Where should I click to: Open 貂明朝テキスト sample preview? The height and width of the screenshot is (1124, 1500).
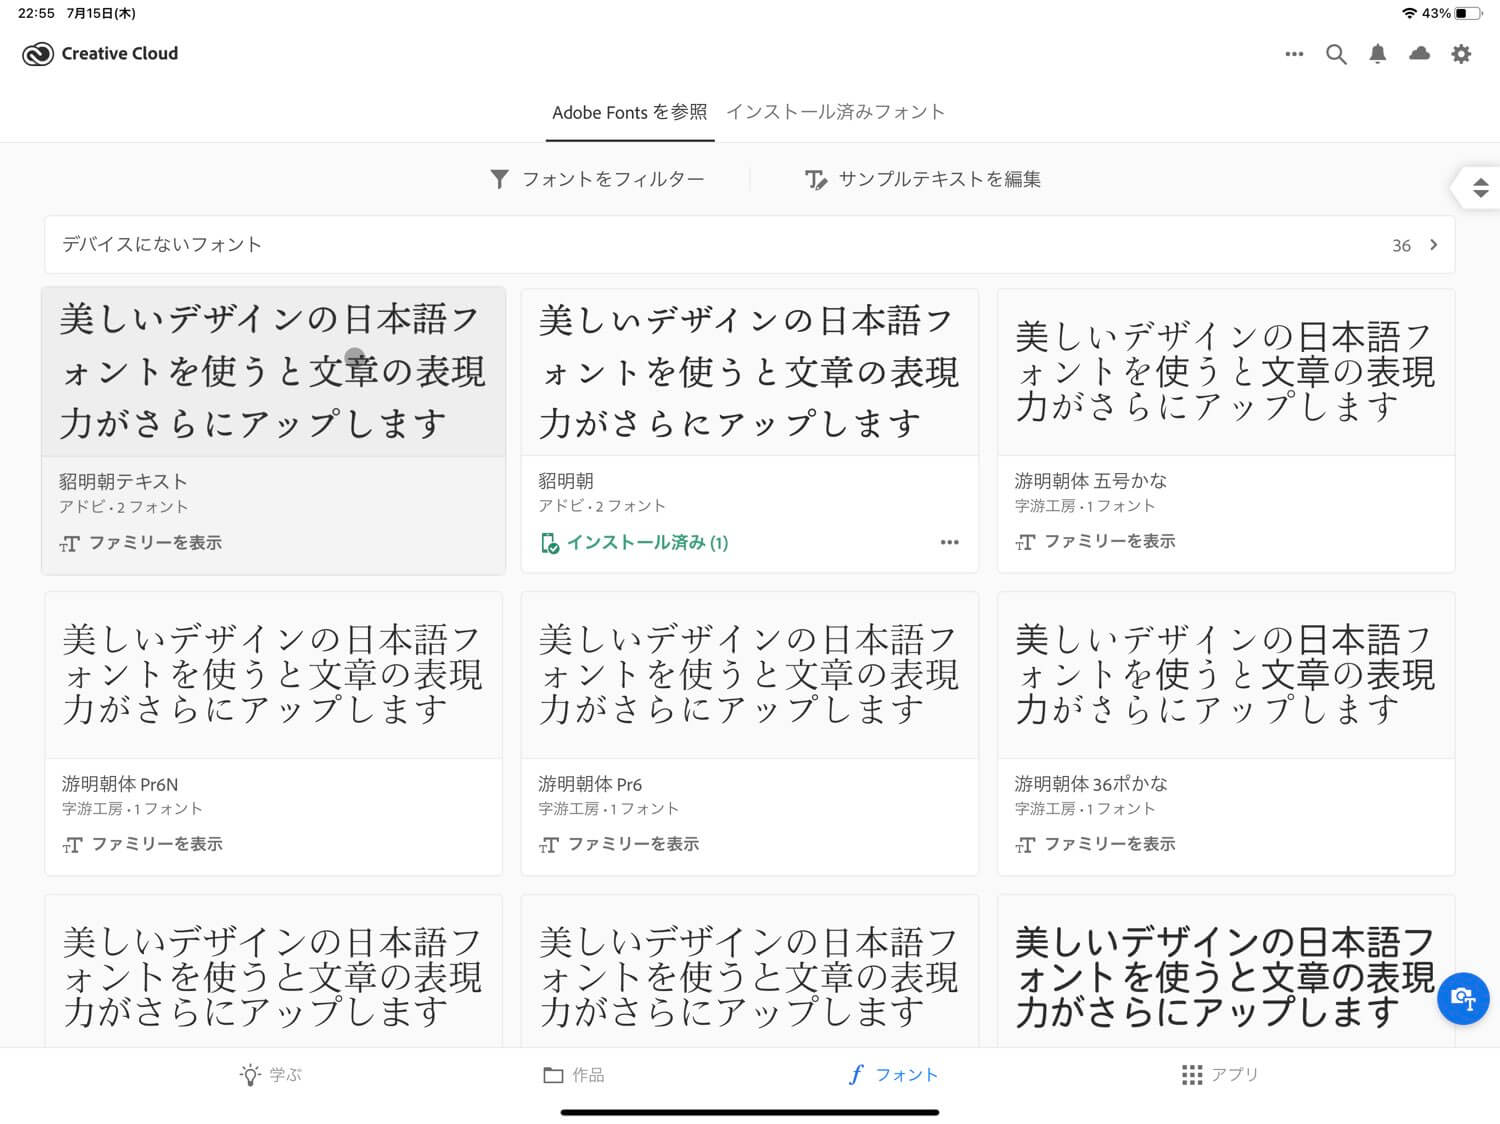tap(273, 371)
